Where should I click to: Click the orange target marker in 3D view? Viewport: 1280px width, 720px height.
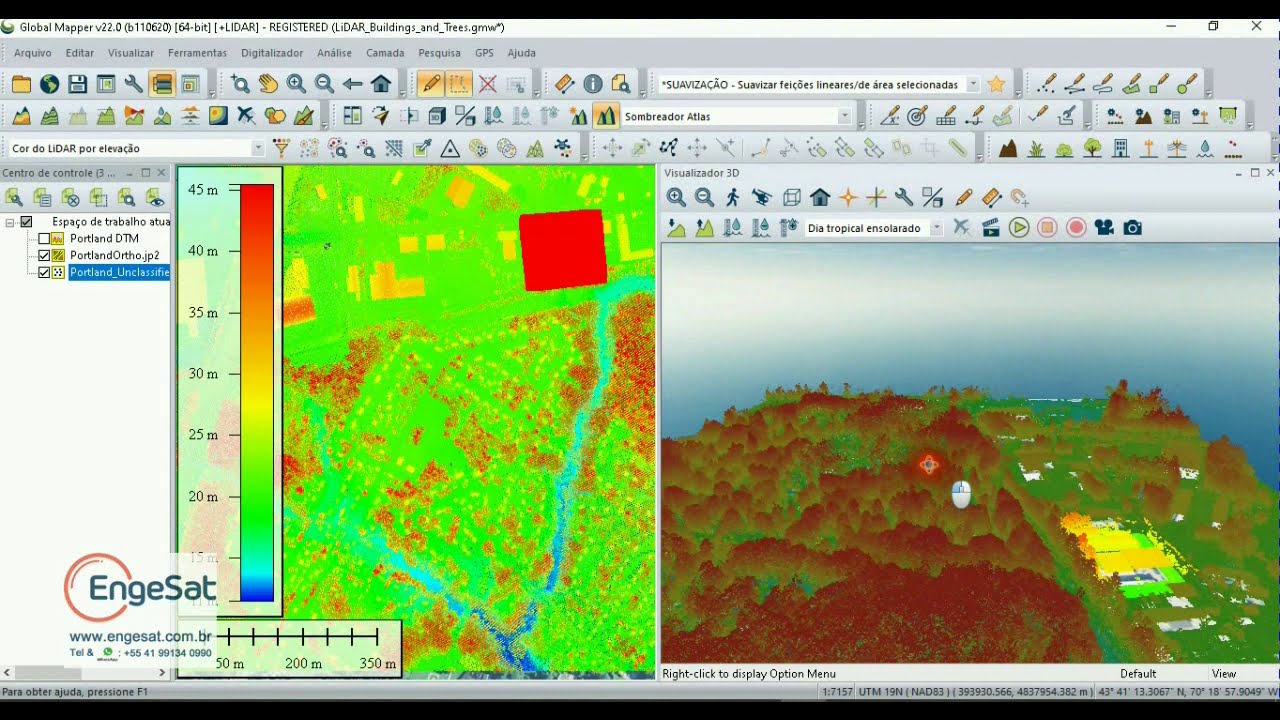click(928, 464)
